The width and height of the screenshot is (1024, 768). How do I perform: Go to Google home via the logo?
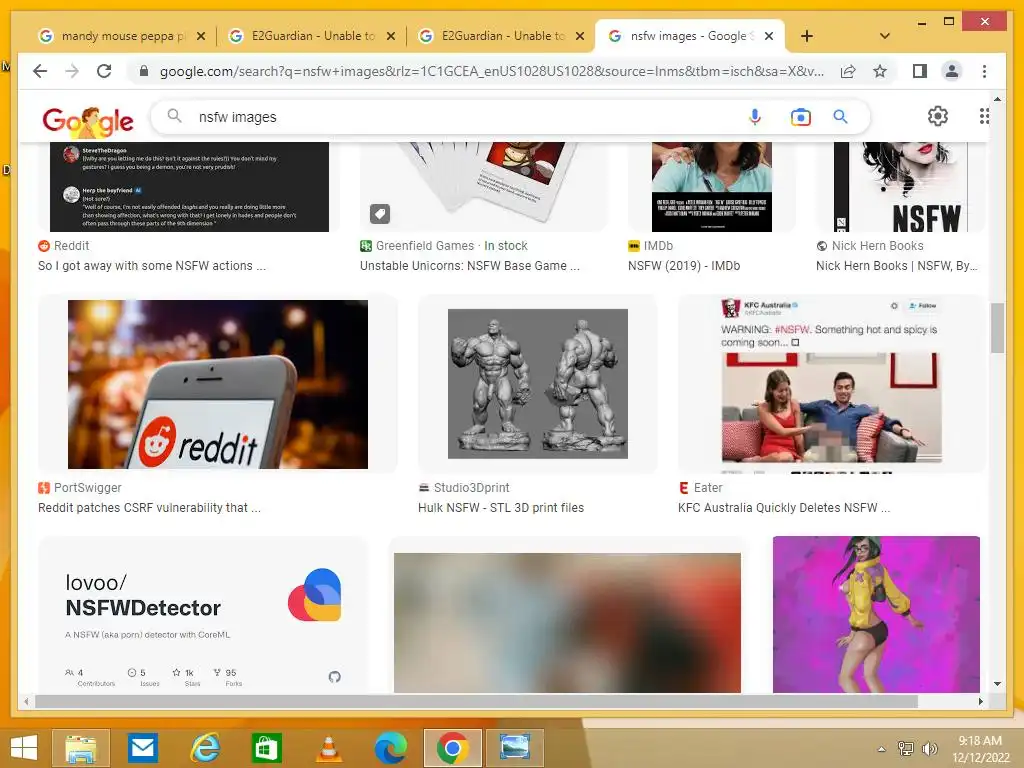coord(88,121)
